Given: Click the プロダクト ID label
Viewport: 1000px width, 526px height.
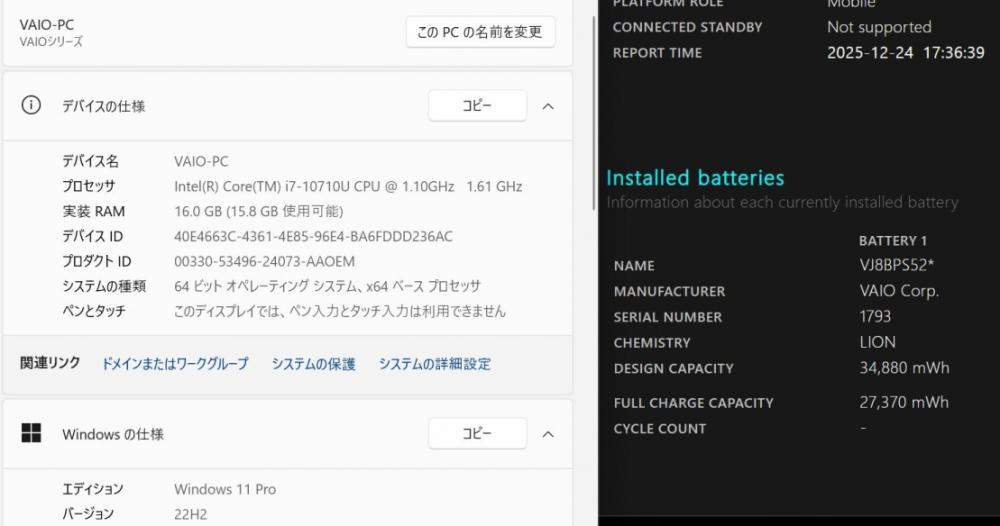Looking at the screenshot, I should 96,261.
